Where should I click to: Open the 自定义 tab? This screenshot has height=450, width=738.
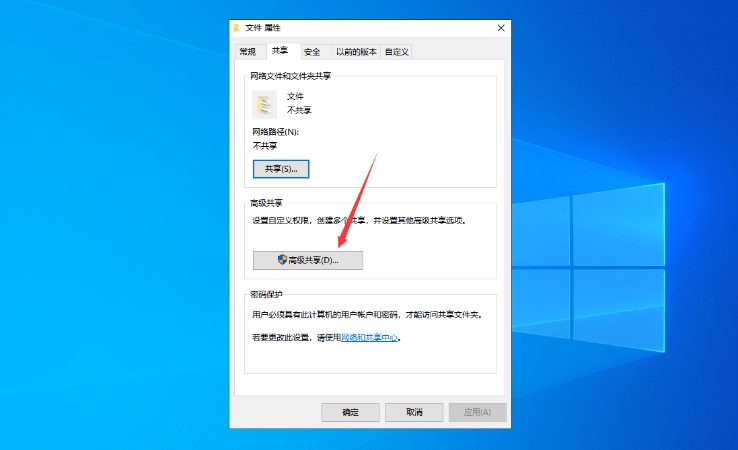(399, 51)
